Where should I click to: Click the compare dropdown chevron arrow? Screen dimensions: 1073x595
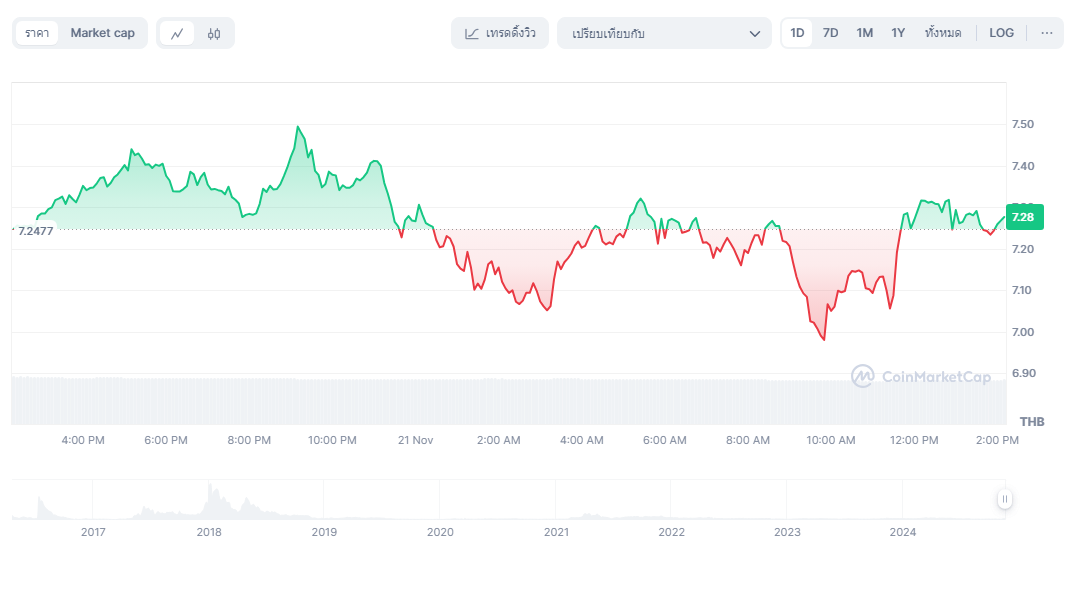(755, 33)
